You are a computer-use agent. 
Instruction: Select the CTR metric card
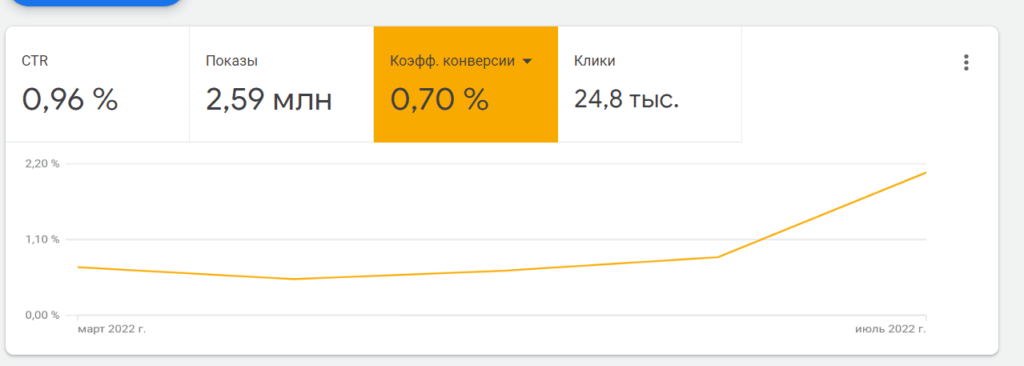[x=97, y=84]
